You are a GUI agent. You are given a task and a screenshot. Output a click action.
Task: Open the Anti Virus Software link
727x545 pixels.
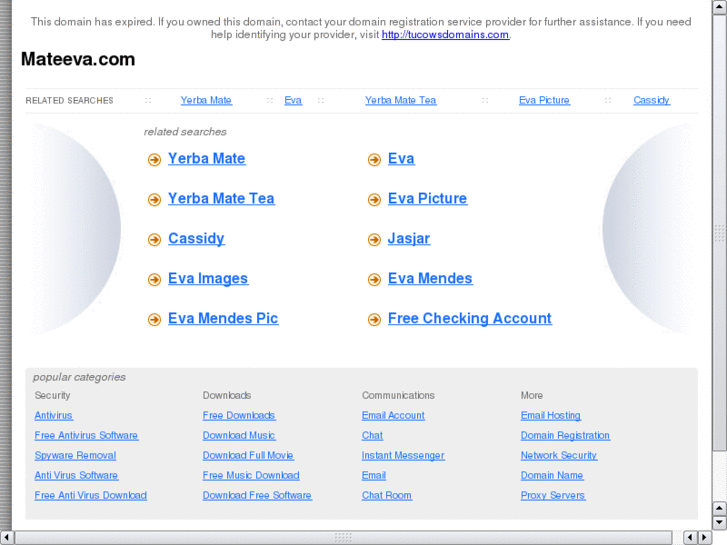[76, 475]
